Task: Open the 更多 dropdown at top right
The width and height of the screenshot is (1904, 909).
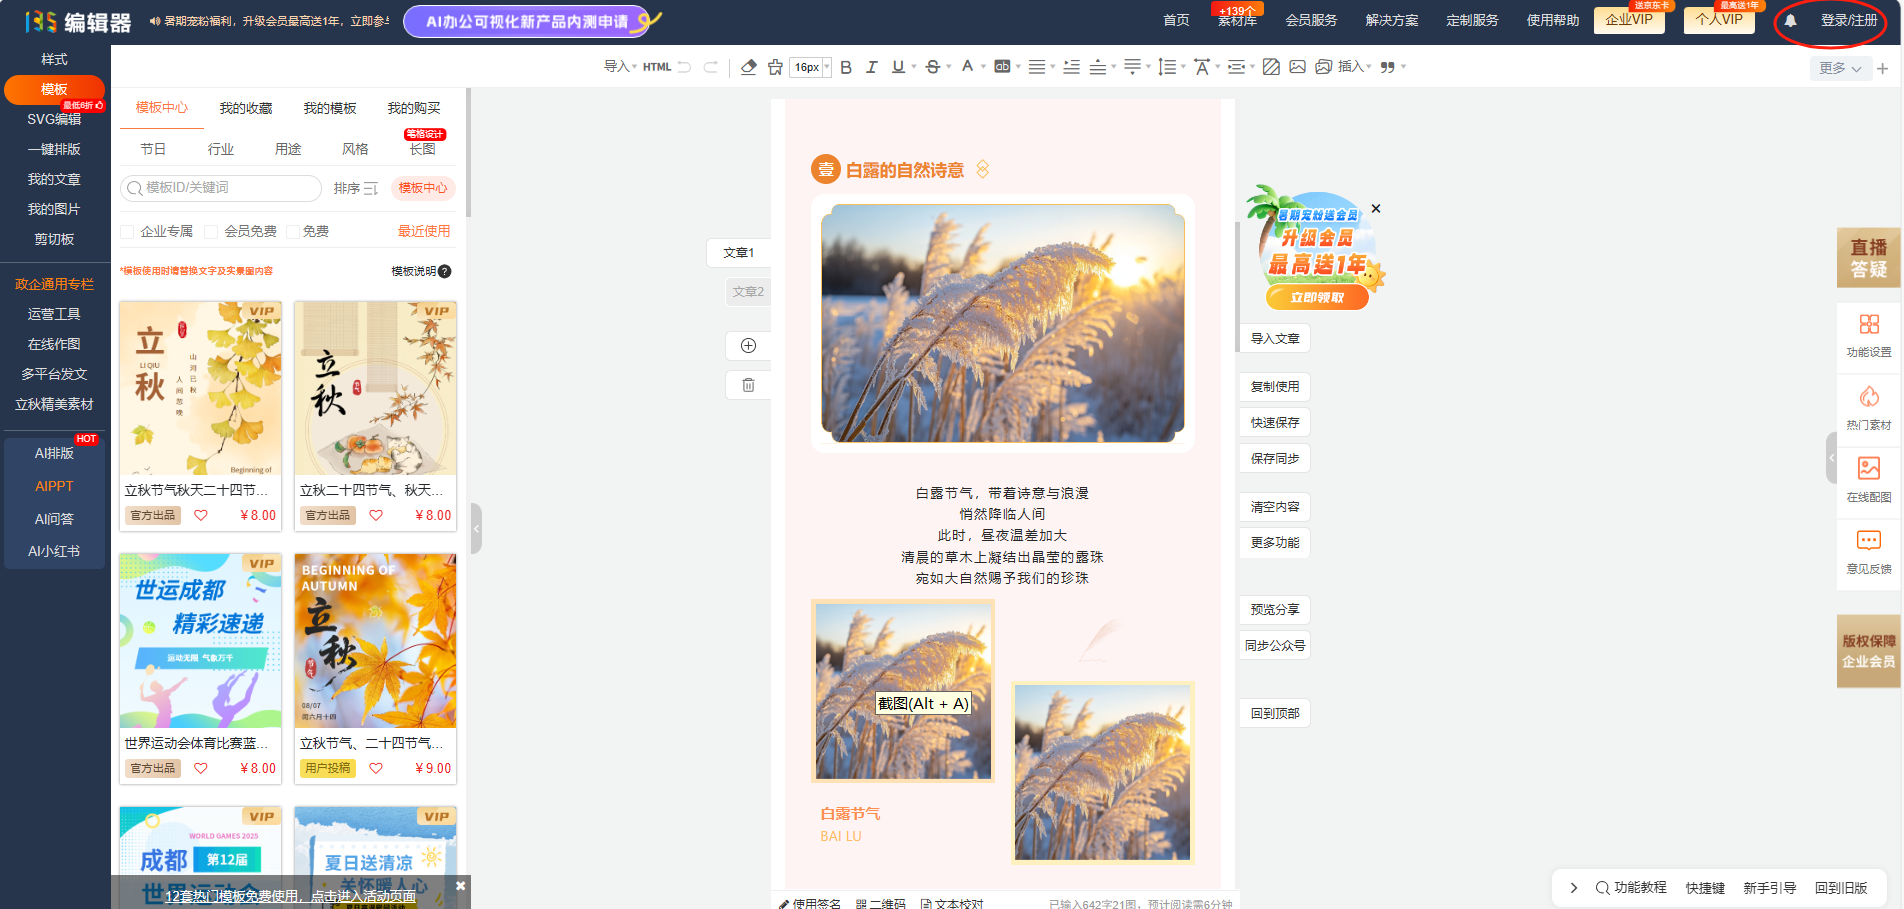Action: pos(1840,69)
